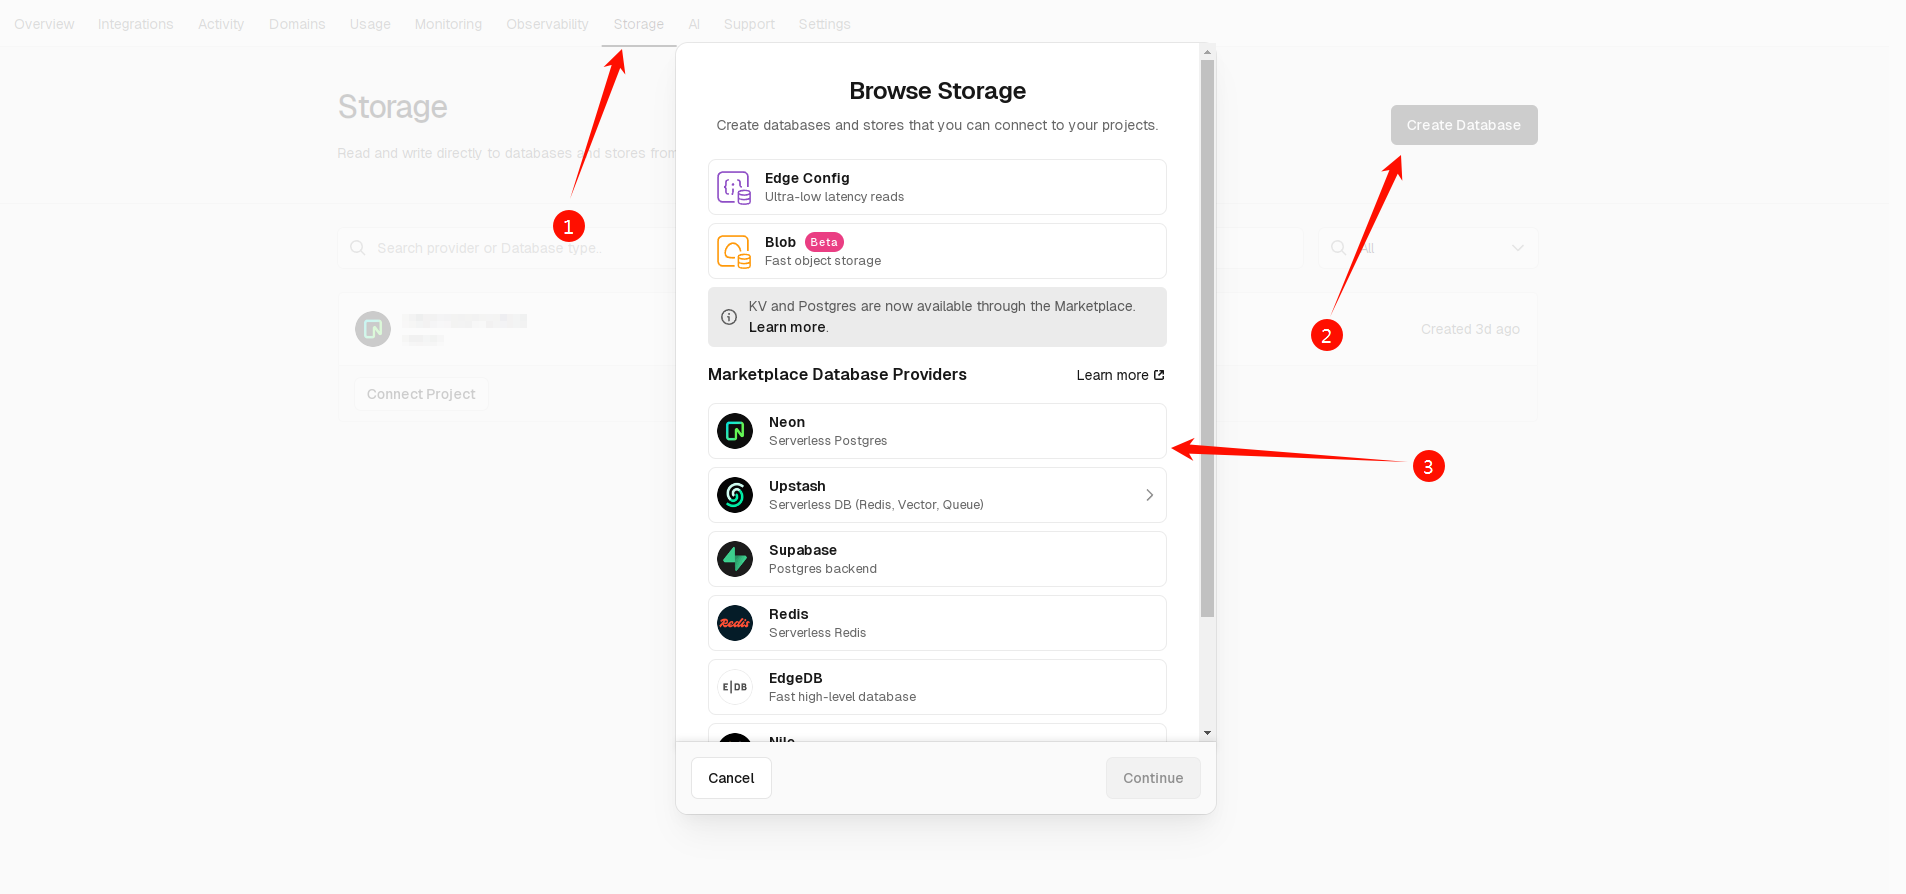Open the Marketplace Learn more external link
1906x894 pixels.
[x=1120, y=375]
